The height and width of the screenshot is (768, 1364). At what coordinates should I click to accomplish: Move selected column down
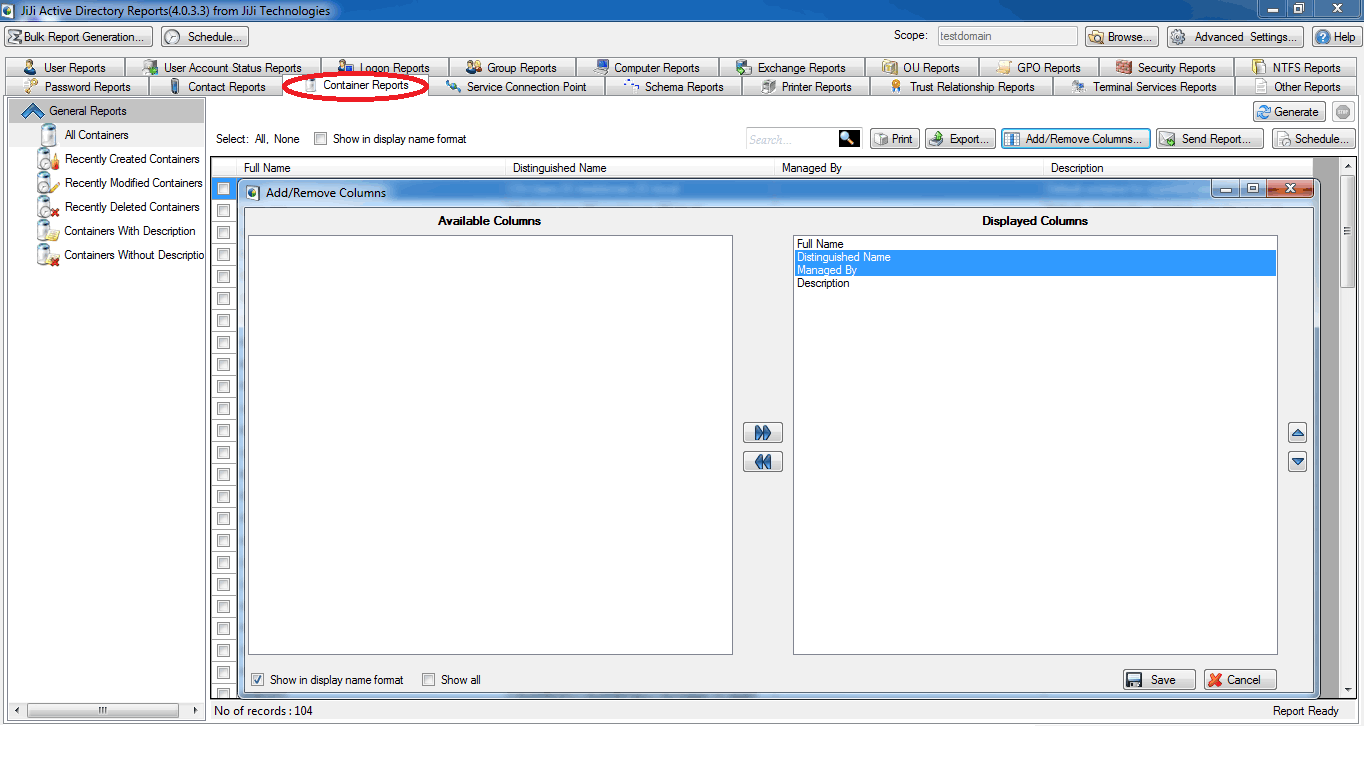1297,462
